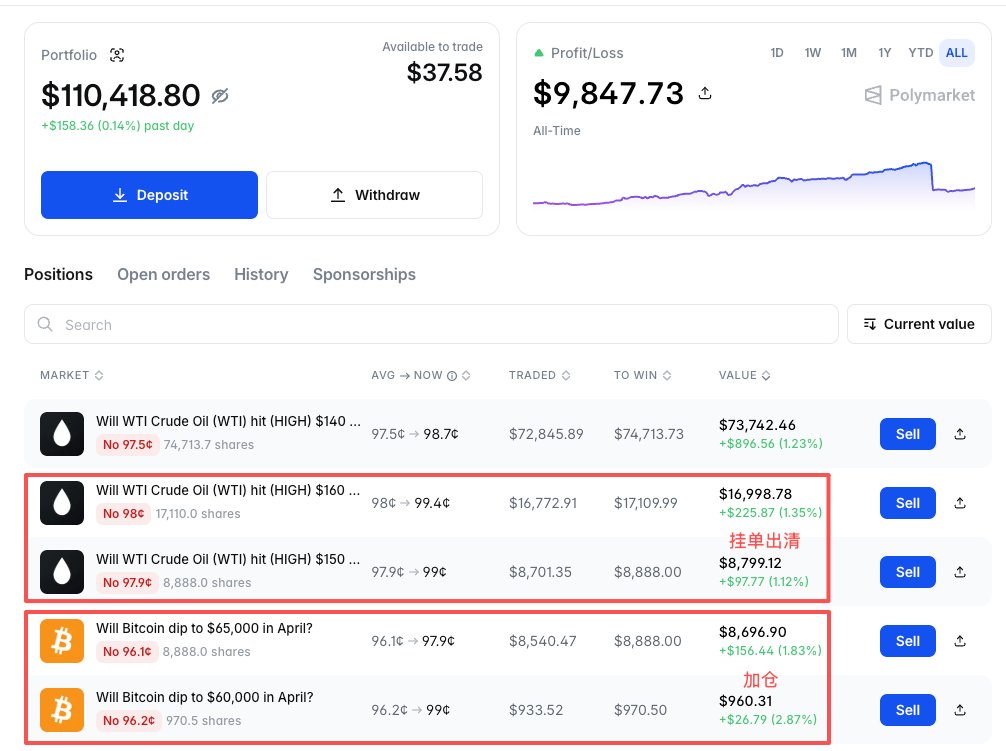
Task: Focus the positions Search field
Action: [431, 325]
